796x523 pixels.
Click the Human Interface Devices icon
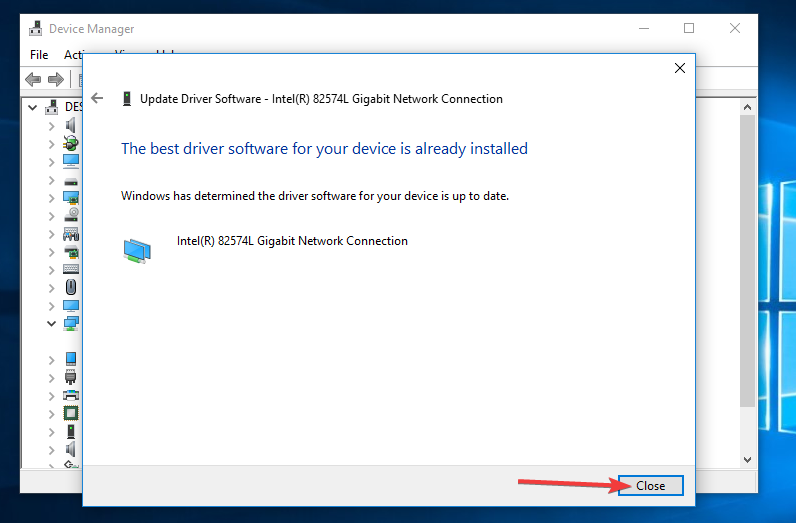71,234
